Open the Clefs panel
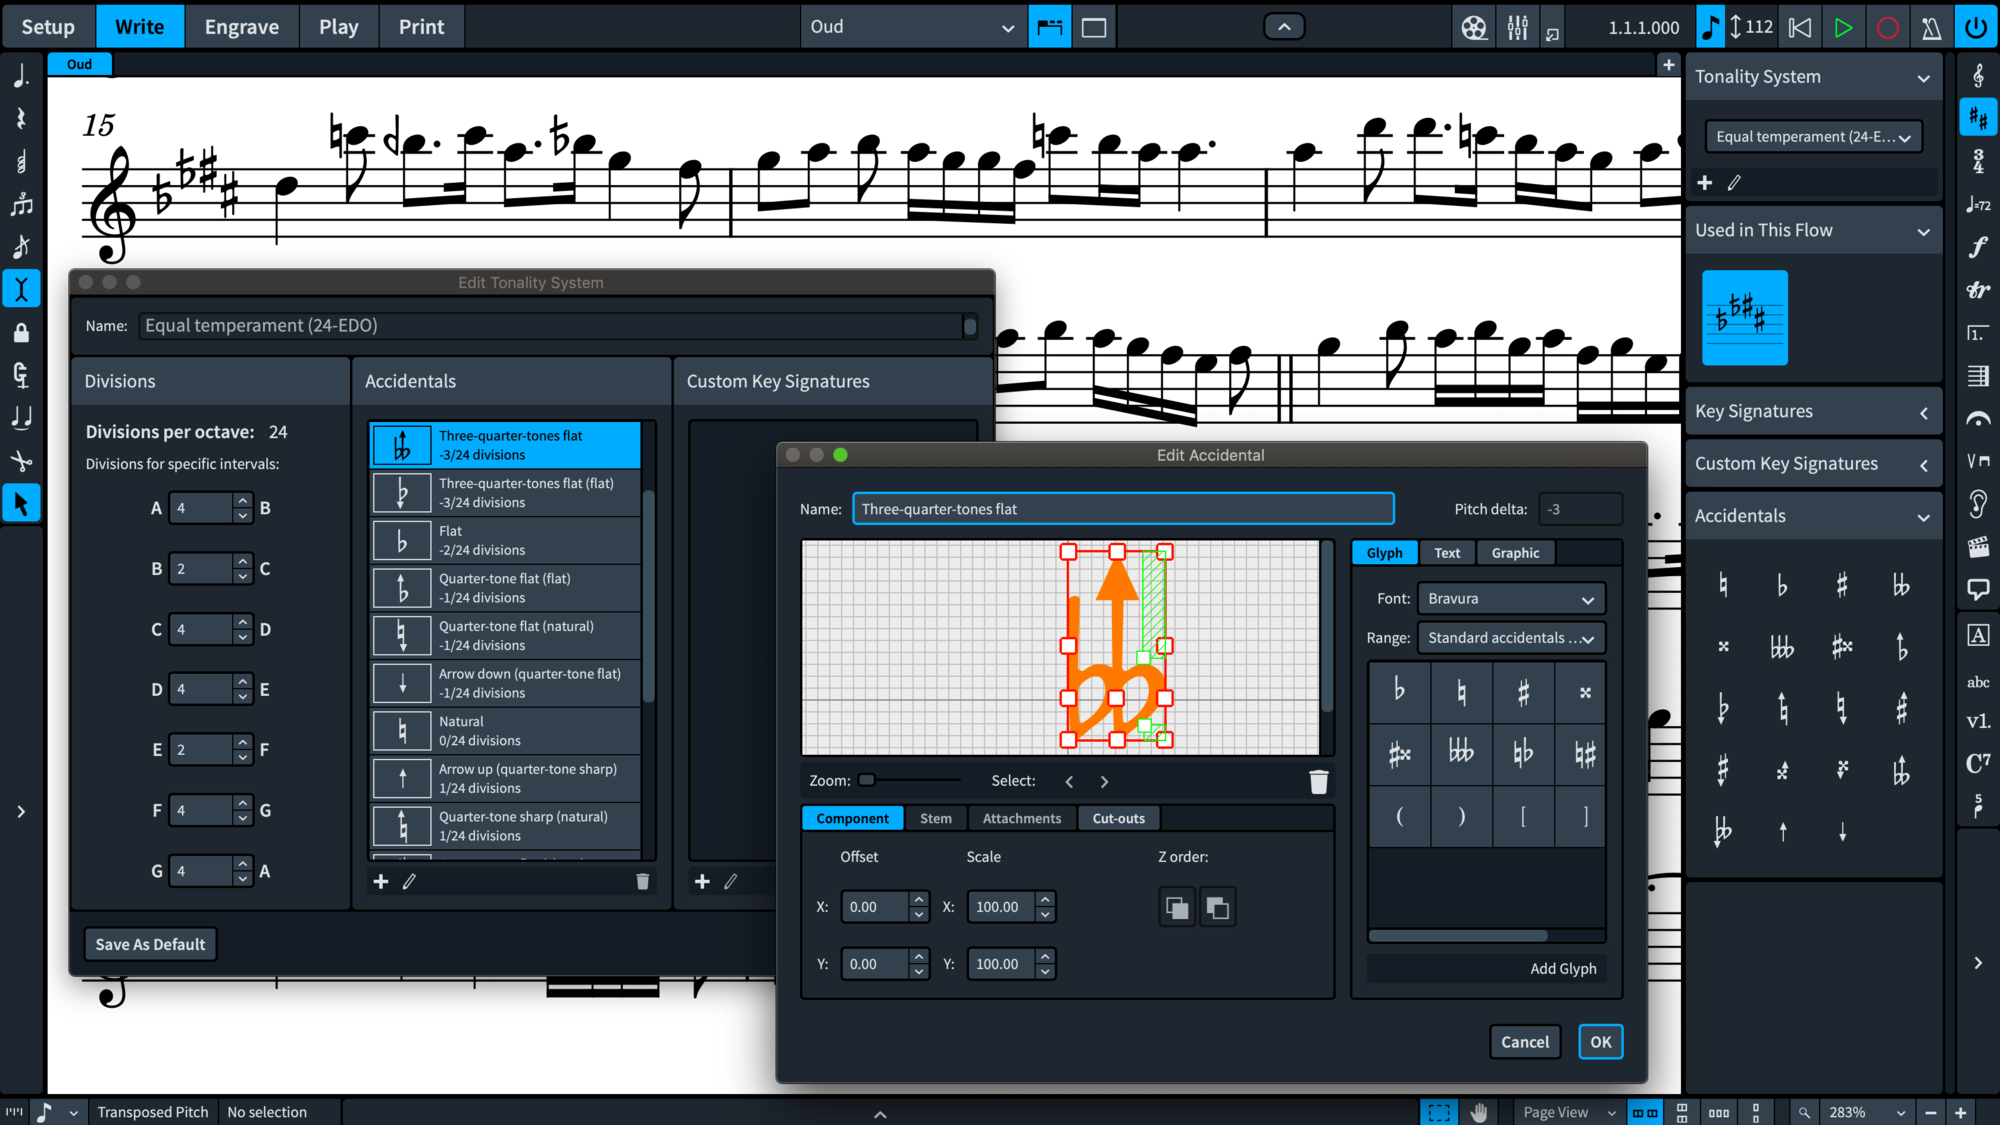 pos(1978,75)
